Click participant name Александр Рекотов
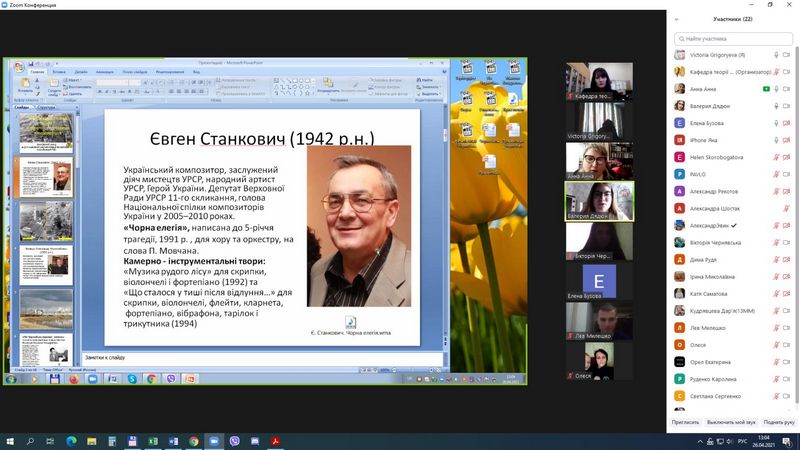The width and height of the screenshot is (800, 450). 714,191
